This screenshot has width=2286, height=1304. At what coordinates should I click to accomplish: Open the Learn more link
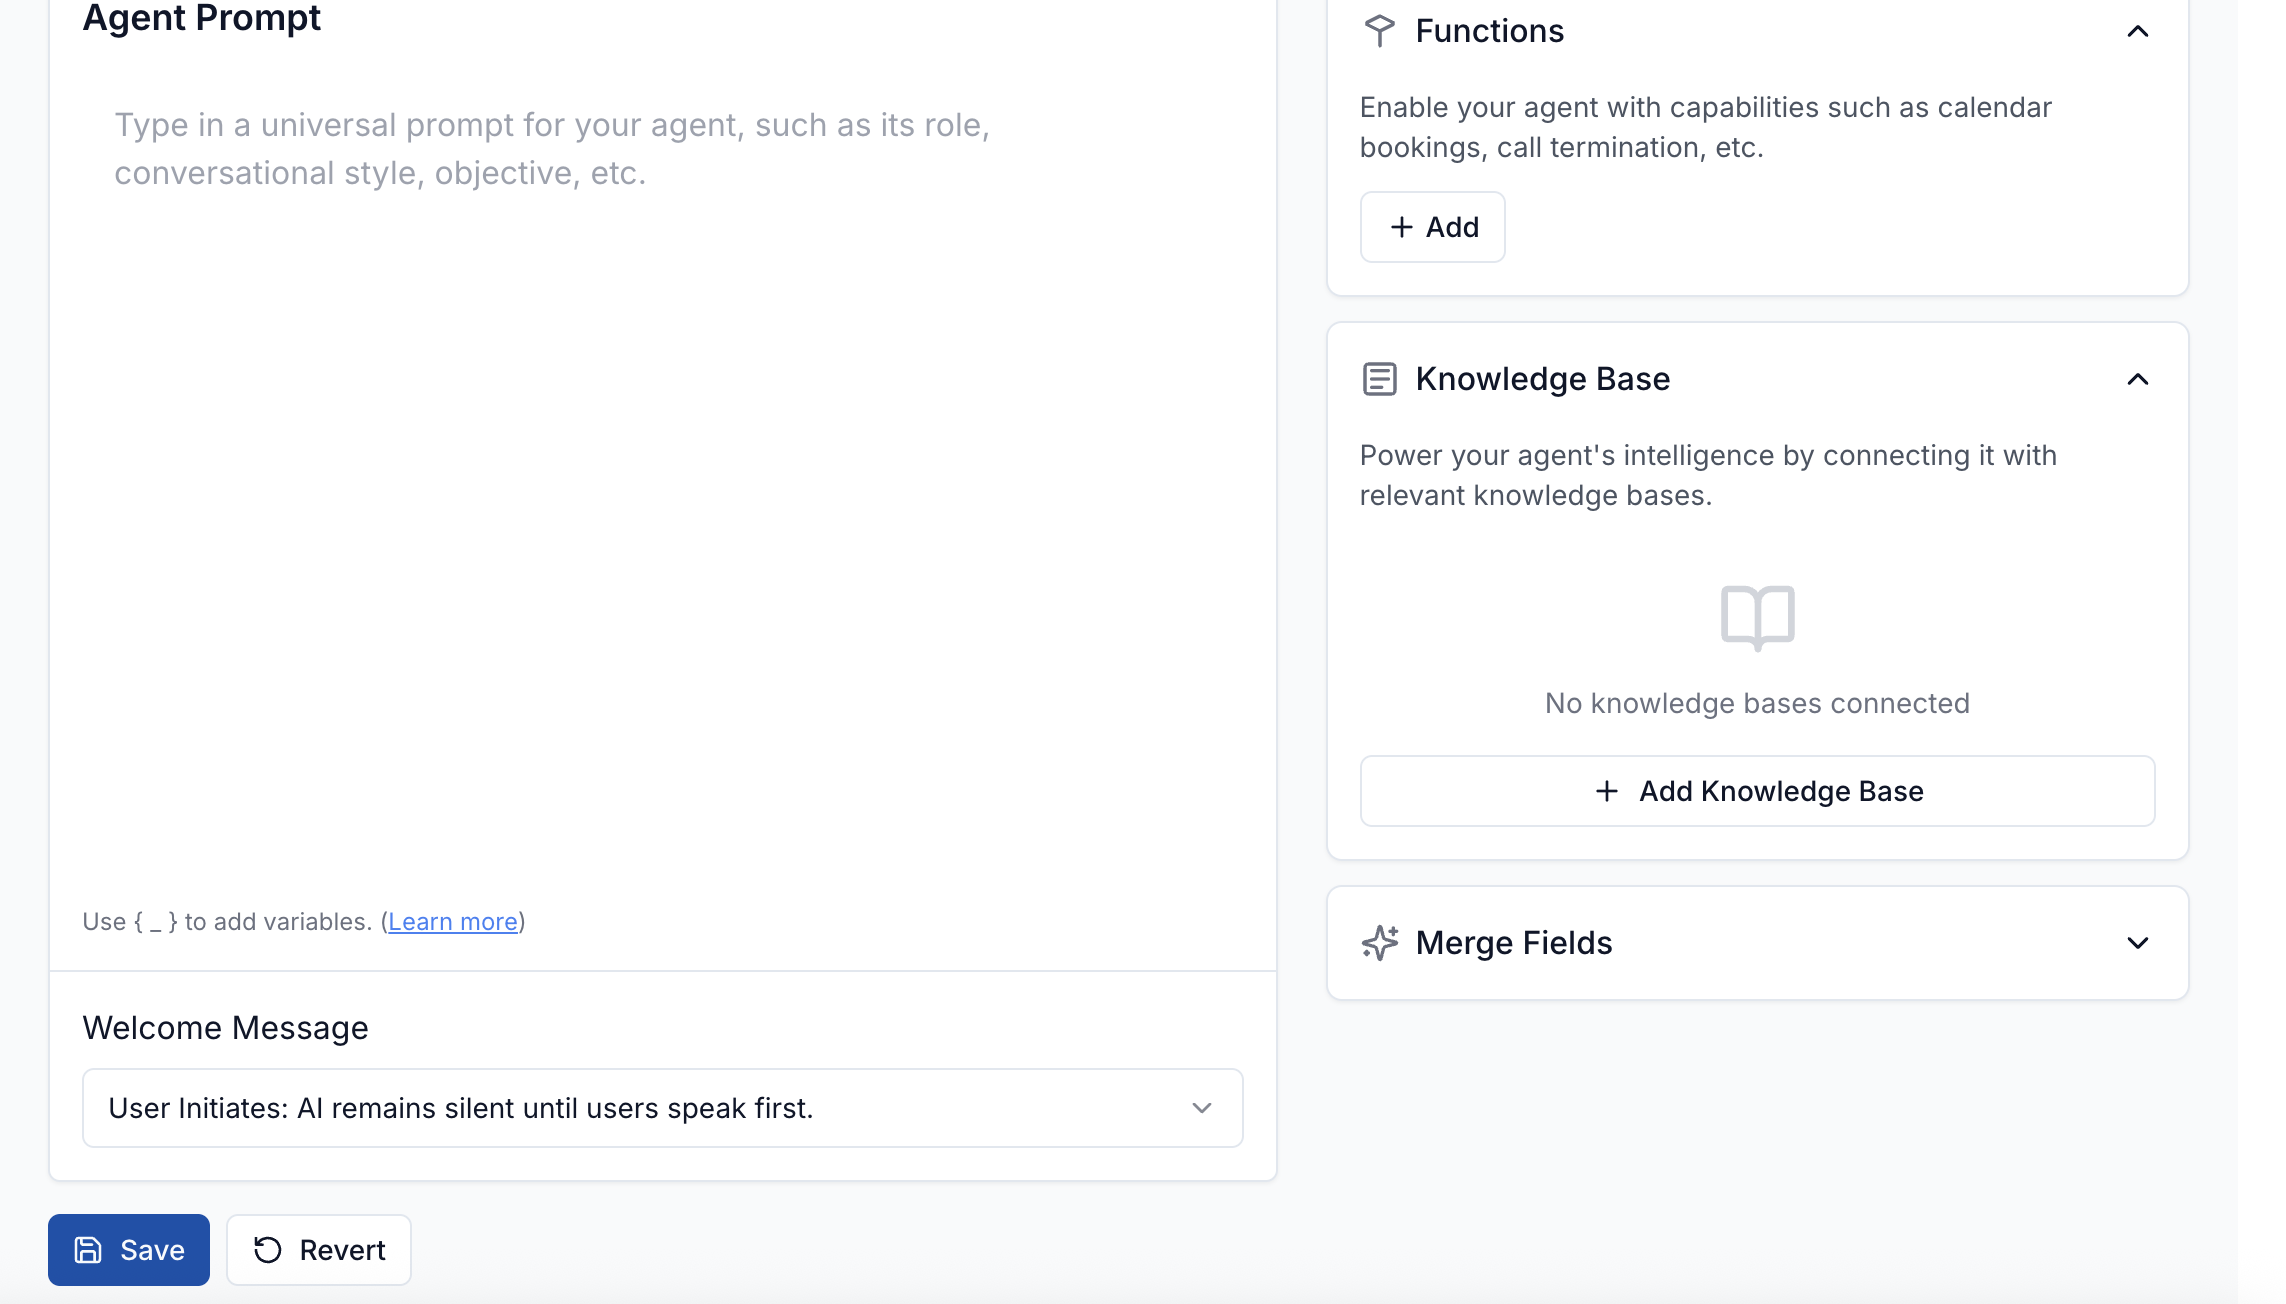452,921
